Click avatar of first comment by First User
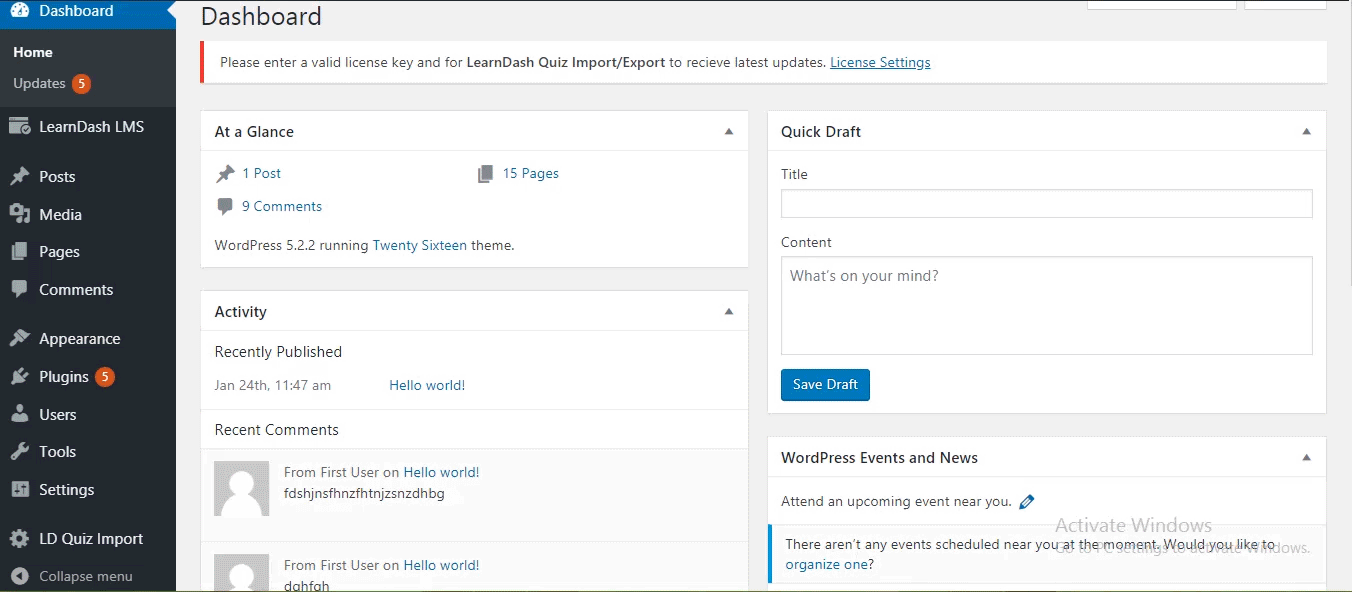The width and height of the screenshot is (1352, 592). click(x=242, y=488)
